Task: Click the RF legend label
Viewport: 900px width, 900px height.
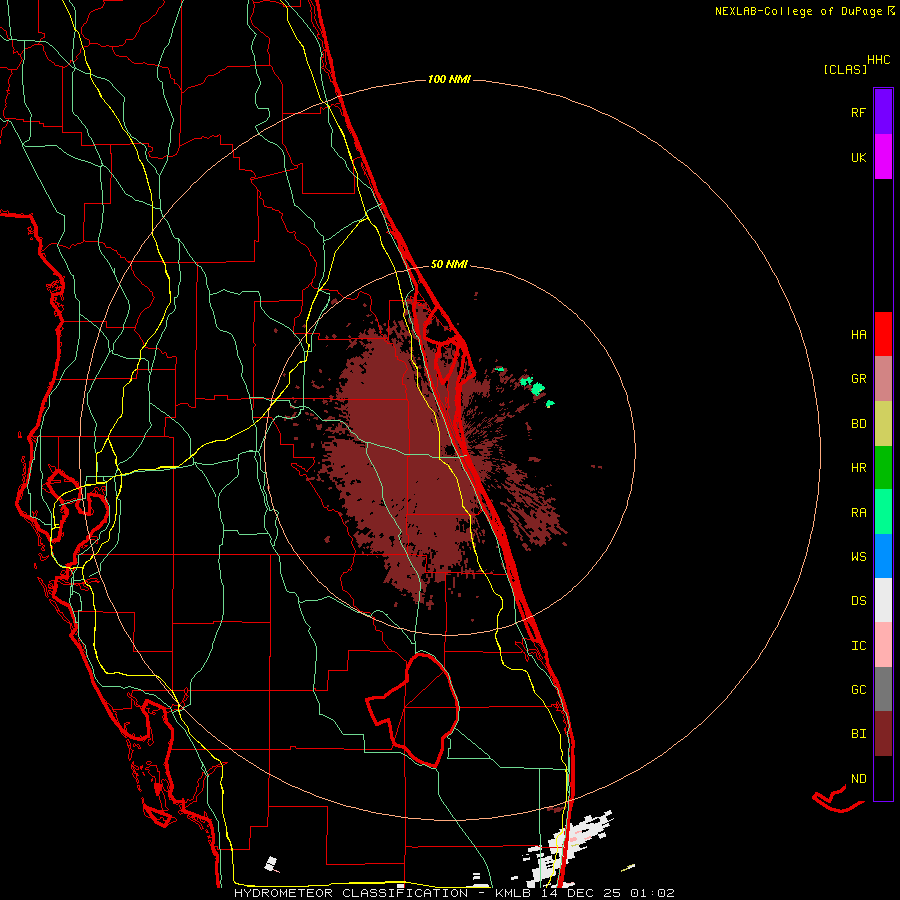Action: pyautogui.click(x=858, y=112)
